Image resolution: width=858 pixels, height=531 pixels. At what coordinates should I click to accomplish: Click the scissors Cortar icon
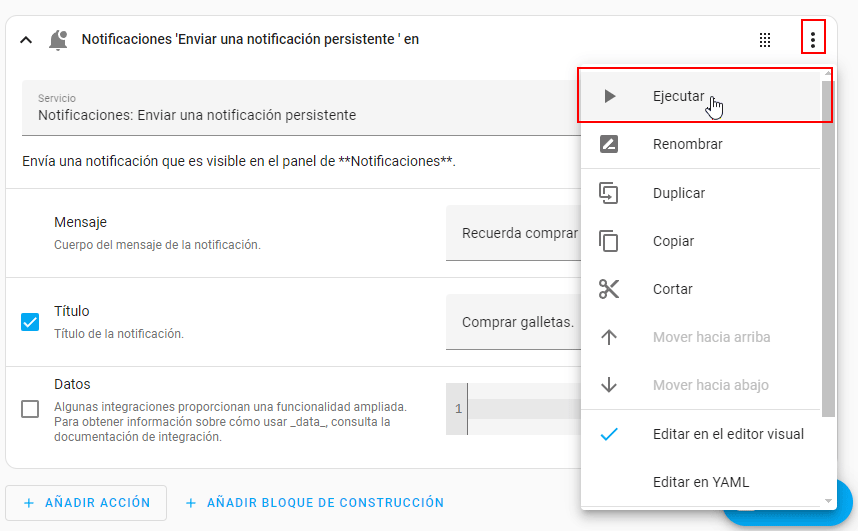(609, 289)
